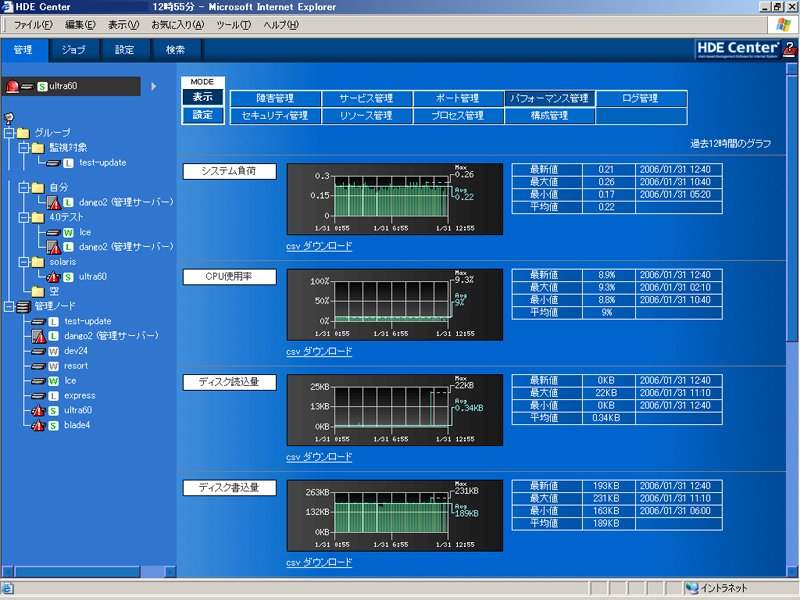
Task: Switch to the 検索 tab
Action: (176, 50)
